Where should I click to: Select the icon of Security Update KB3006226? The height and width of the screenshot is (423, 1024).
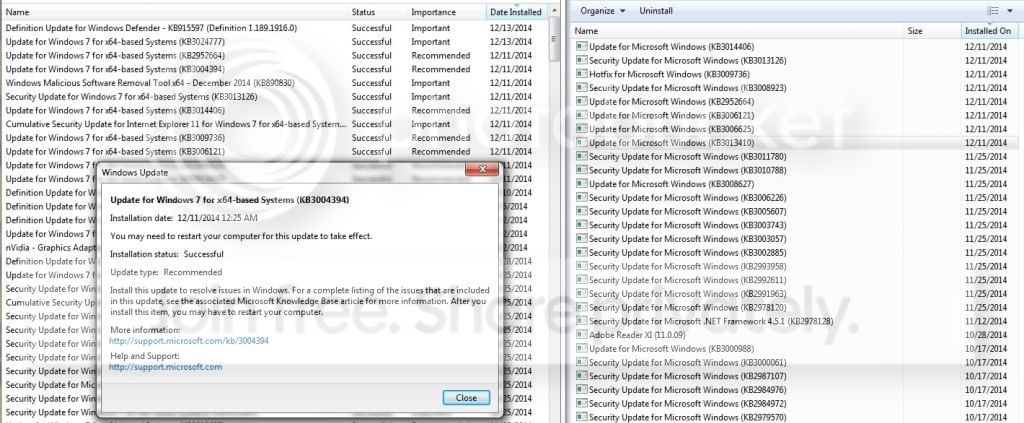(x=582, y=197)
